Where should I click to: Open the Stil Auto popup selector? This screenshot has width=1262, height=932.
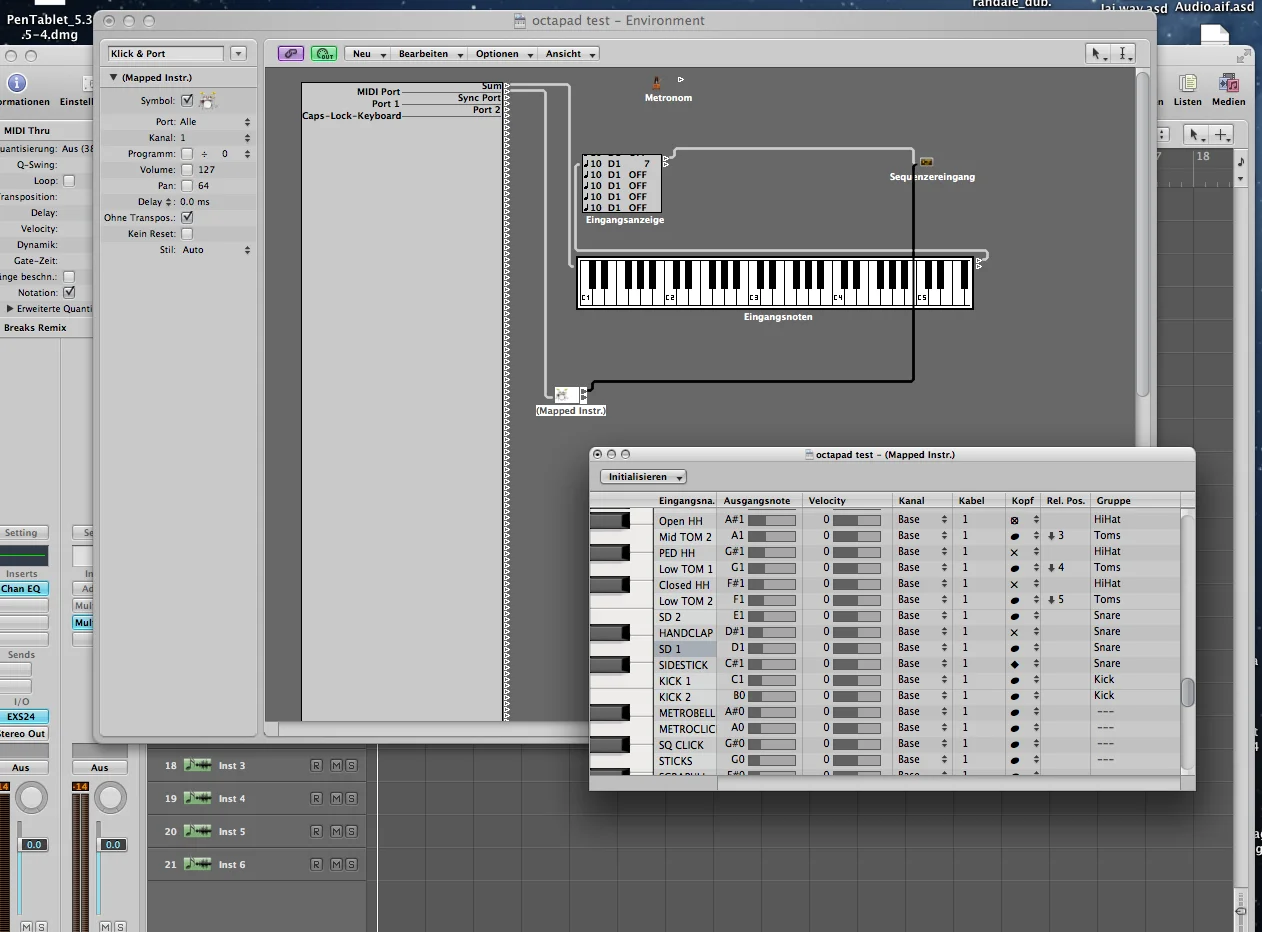tap(215, 250)
